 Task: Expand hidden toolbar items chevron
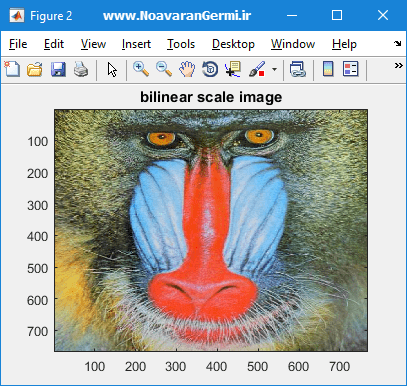tap(398, 65)
